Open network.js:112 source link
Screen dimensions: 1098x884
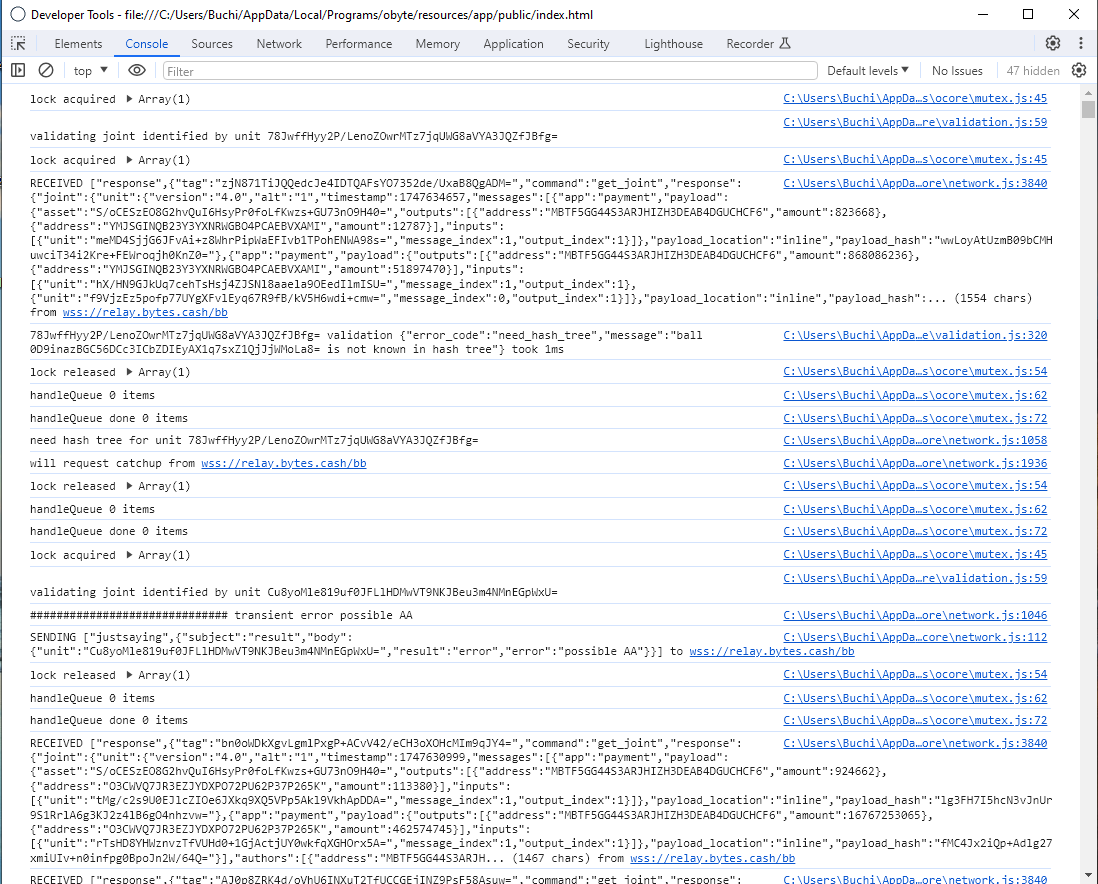(915, 637)
